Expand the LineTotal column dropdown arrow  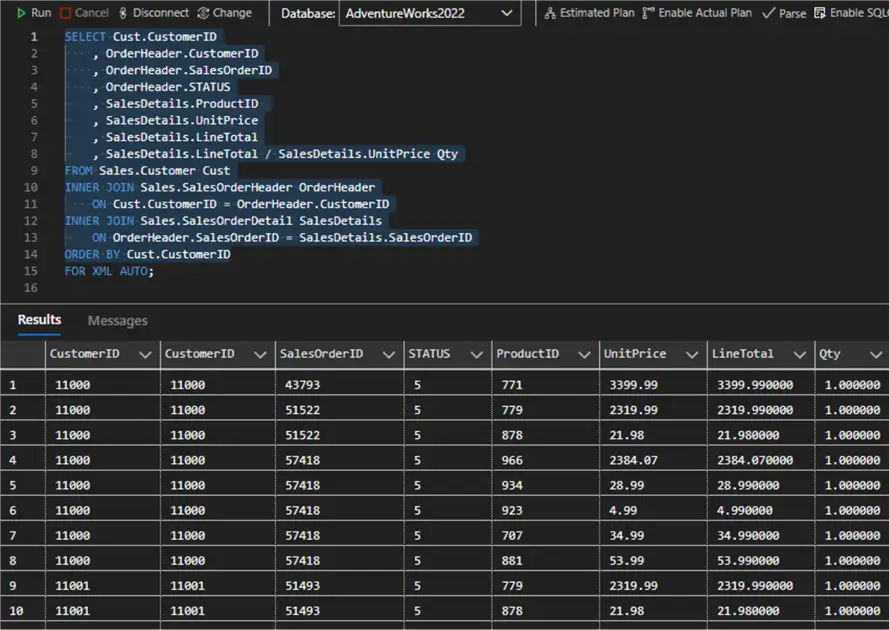(798, 354)
